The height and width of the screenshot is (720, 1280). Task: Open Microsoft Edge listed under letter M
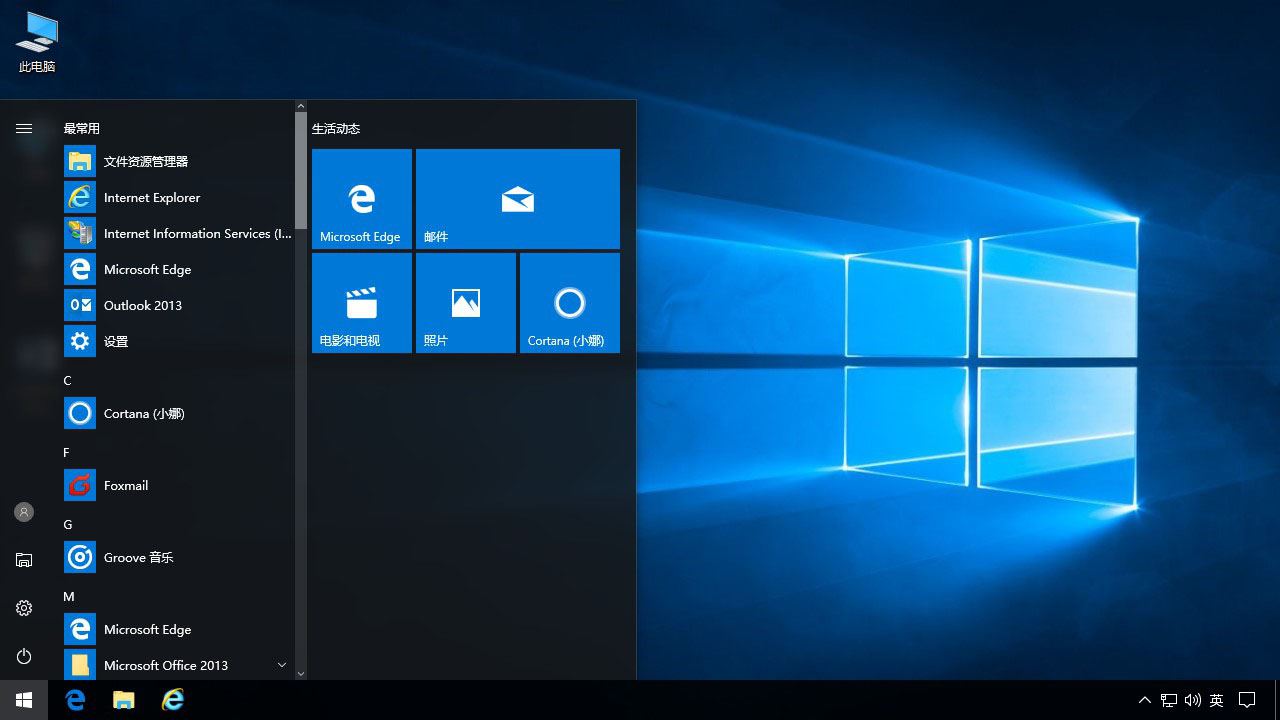point(178,629)
